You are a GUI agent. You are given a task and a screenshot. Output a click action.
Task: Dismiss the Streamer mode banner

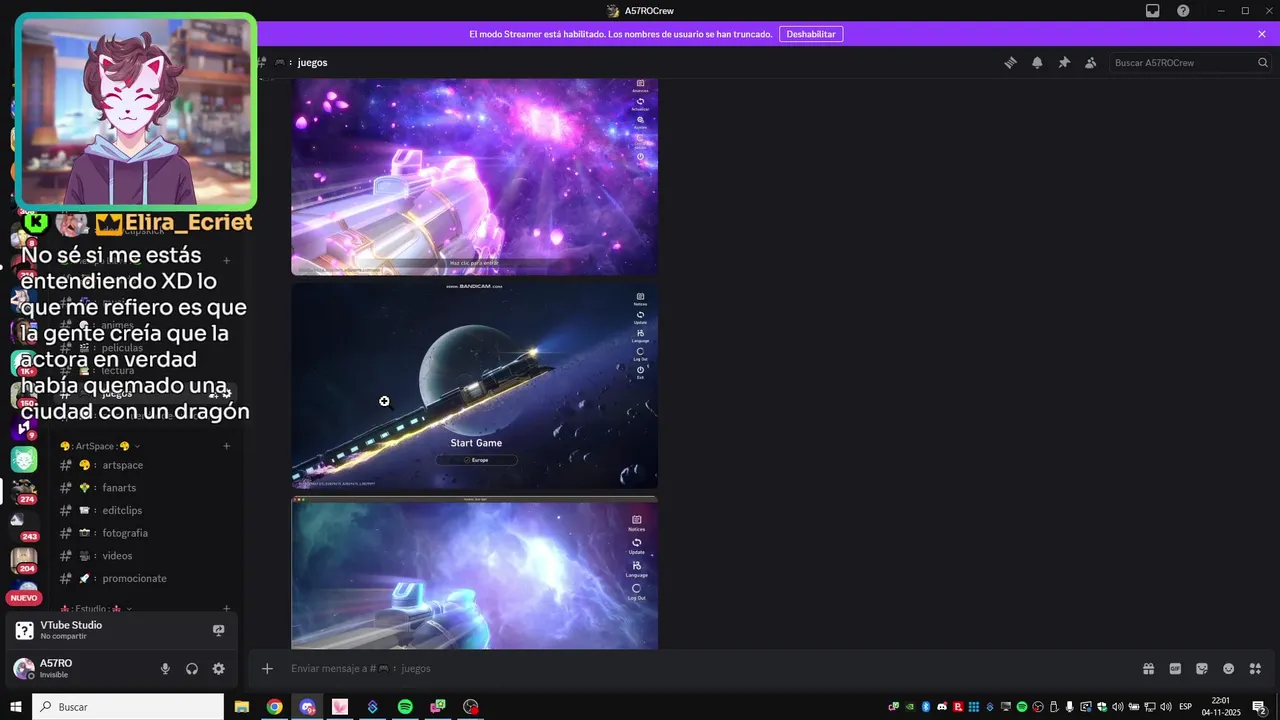tap(1262, 34)
